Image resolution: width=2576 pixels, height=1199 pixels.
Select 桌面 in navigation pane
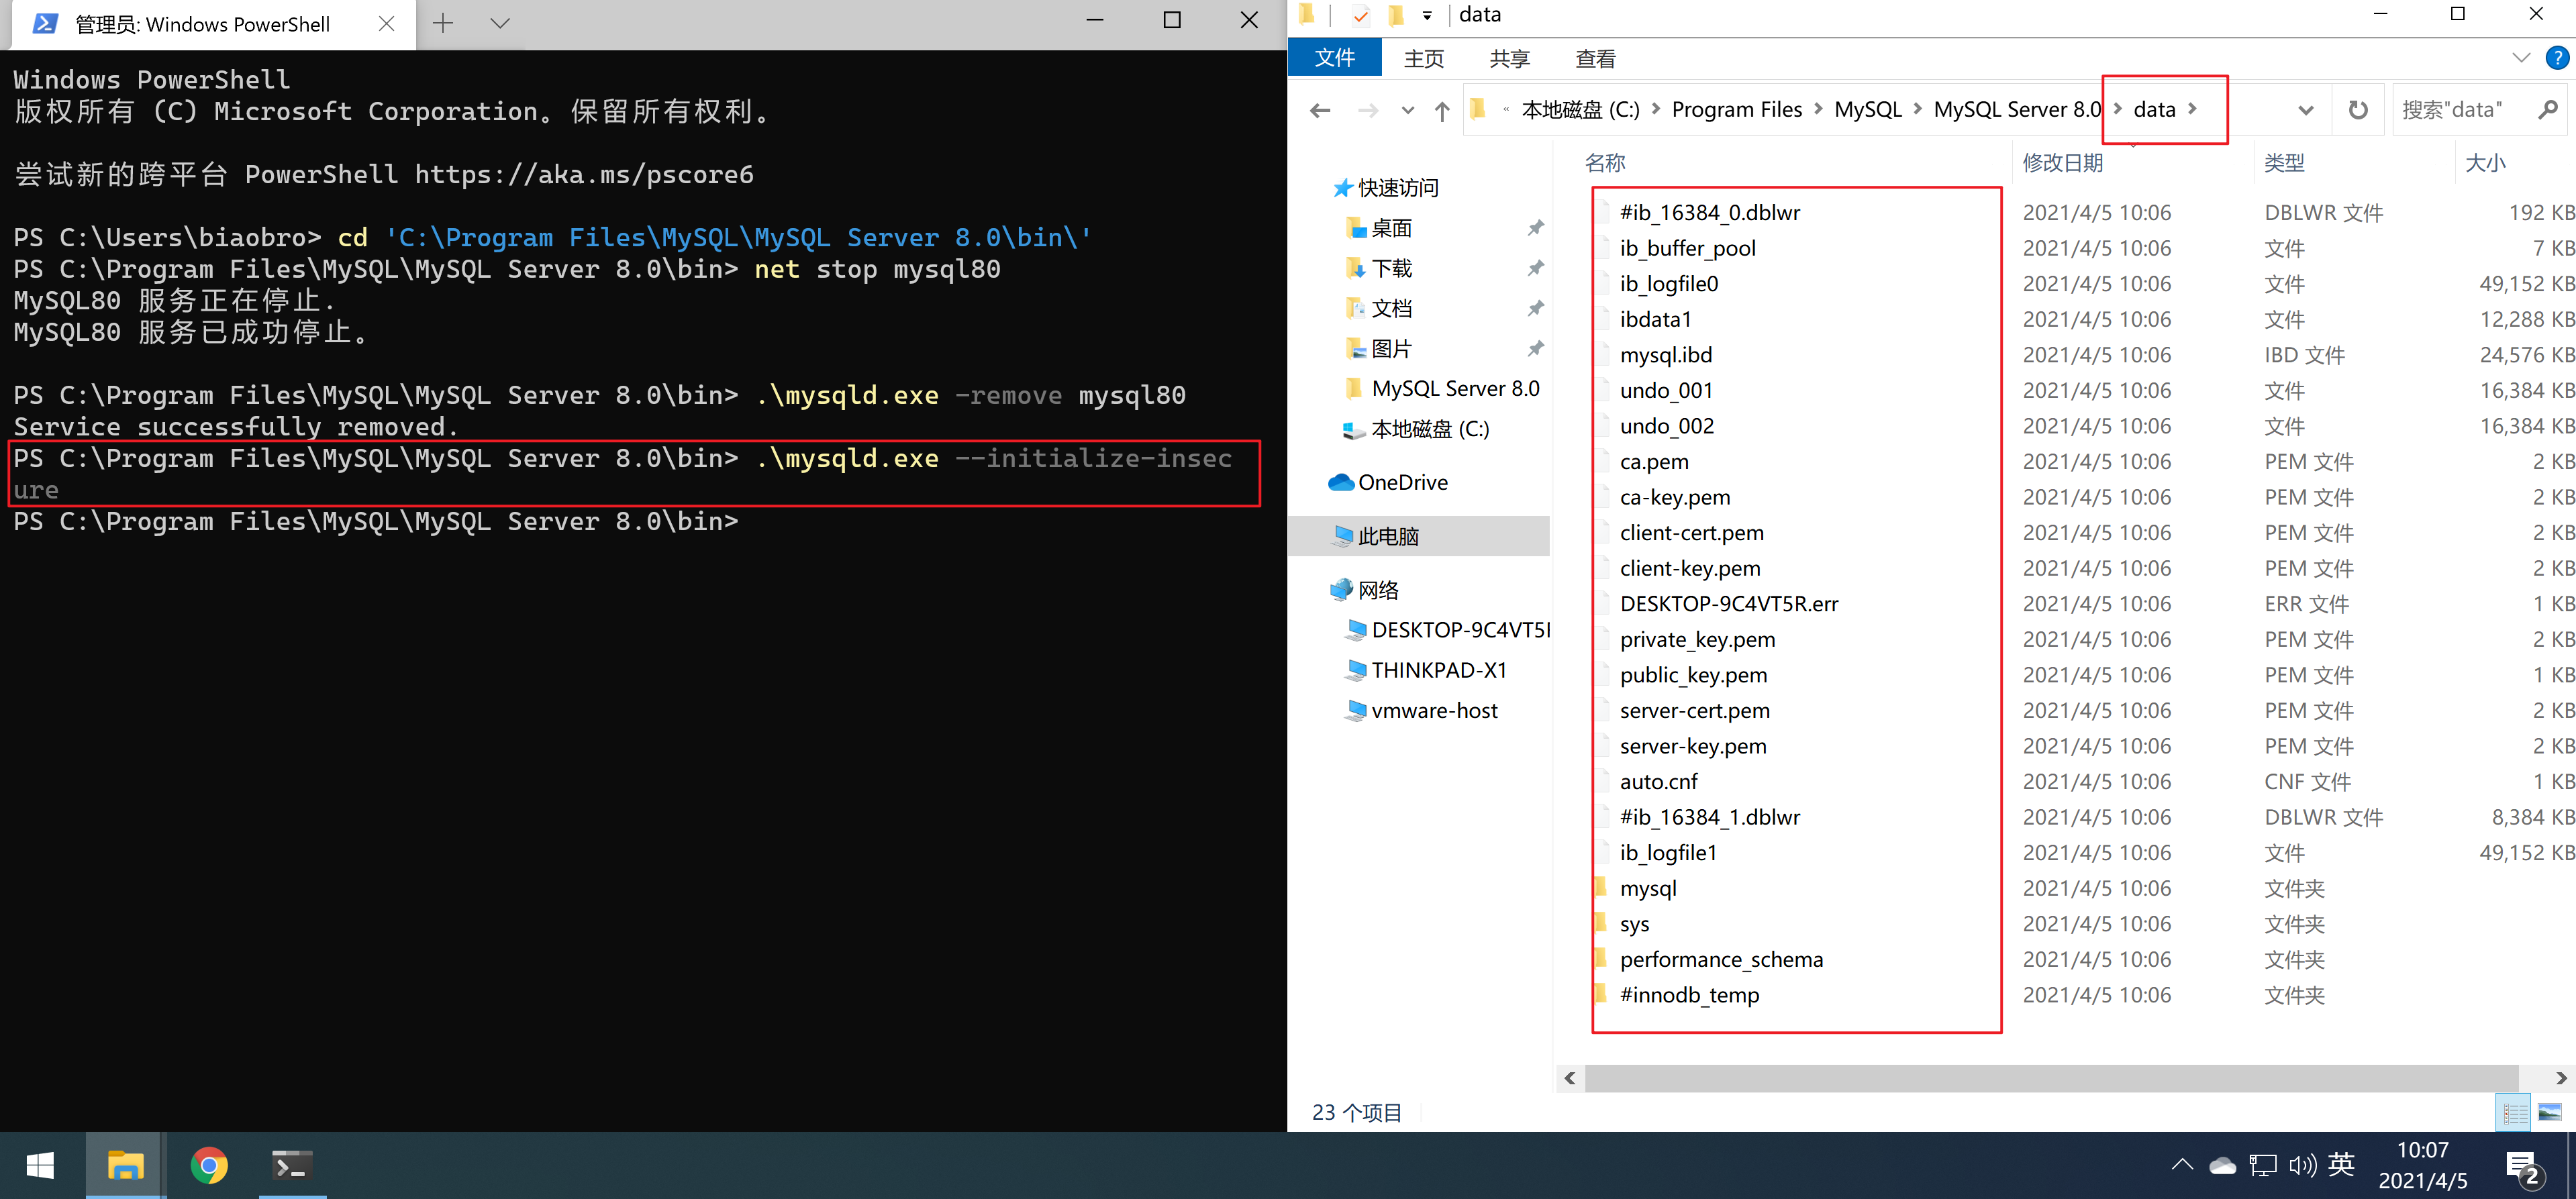point(1391,228)
